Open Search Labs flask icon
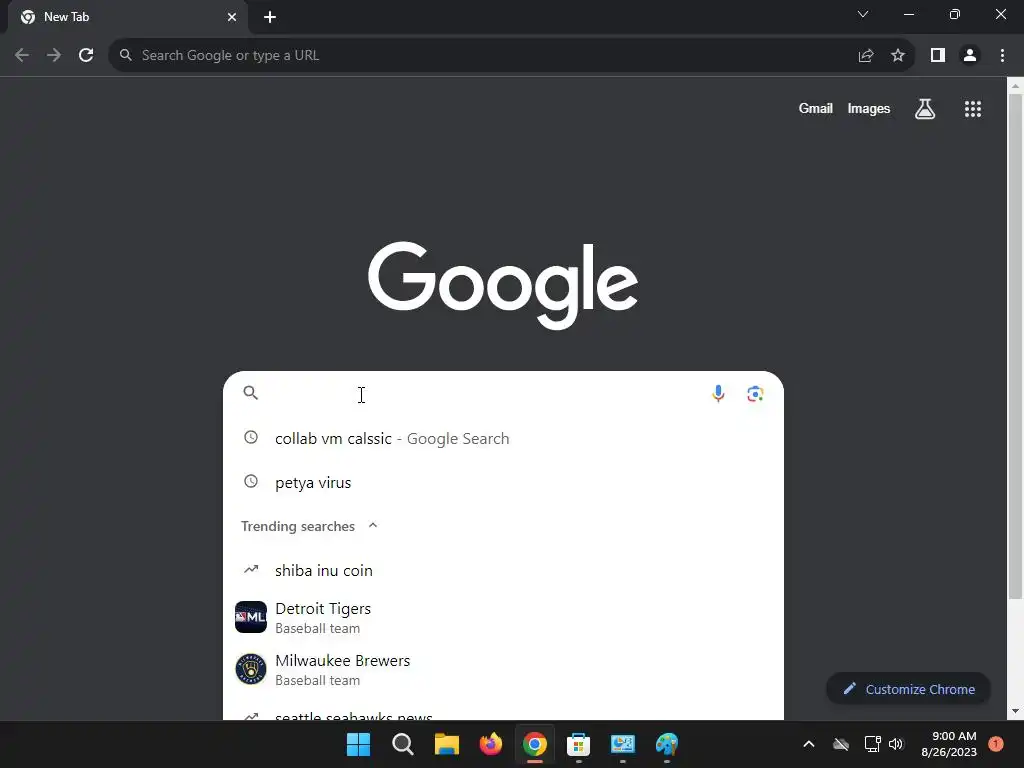1024x768 pixels. pyautogui.click(x=925, y=109)
